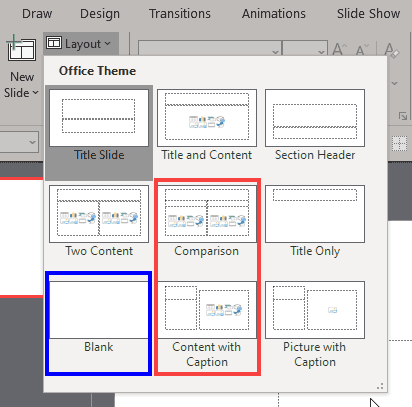The image size is (412, 407).
Task: Click the dotted grid icon beside the gallery
Action: click(x=399, y=144)
